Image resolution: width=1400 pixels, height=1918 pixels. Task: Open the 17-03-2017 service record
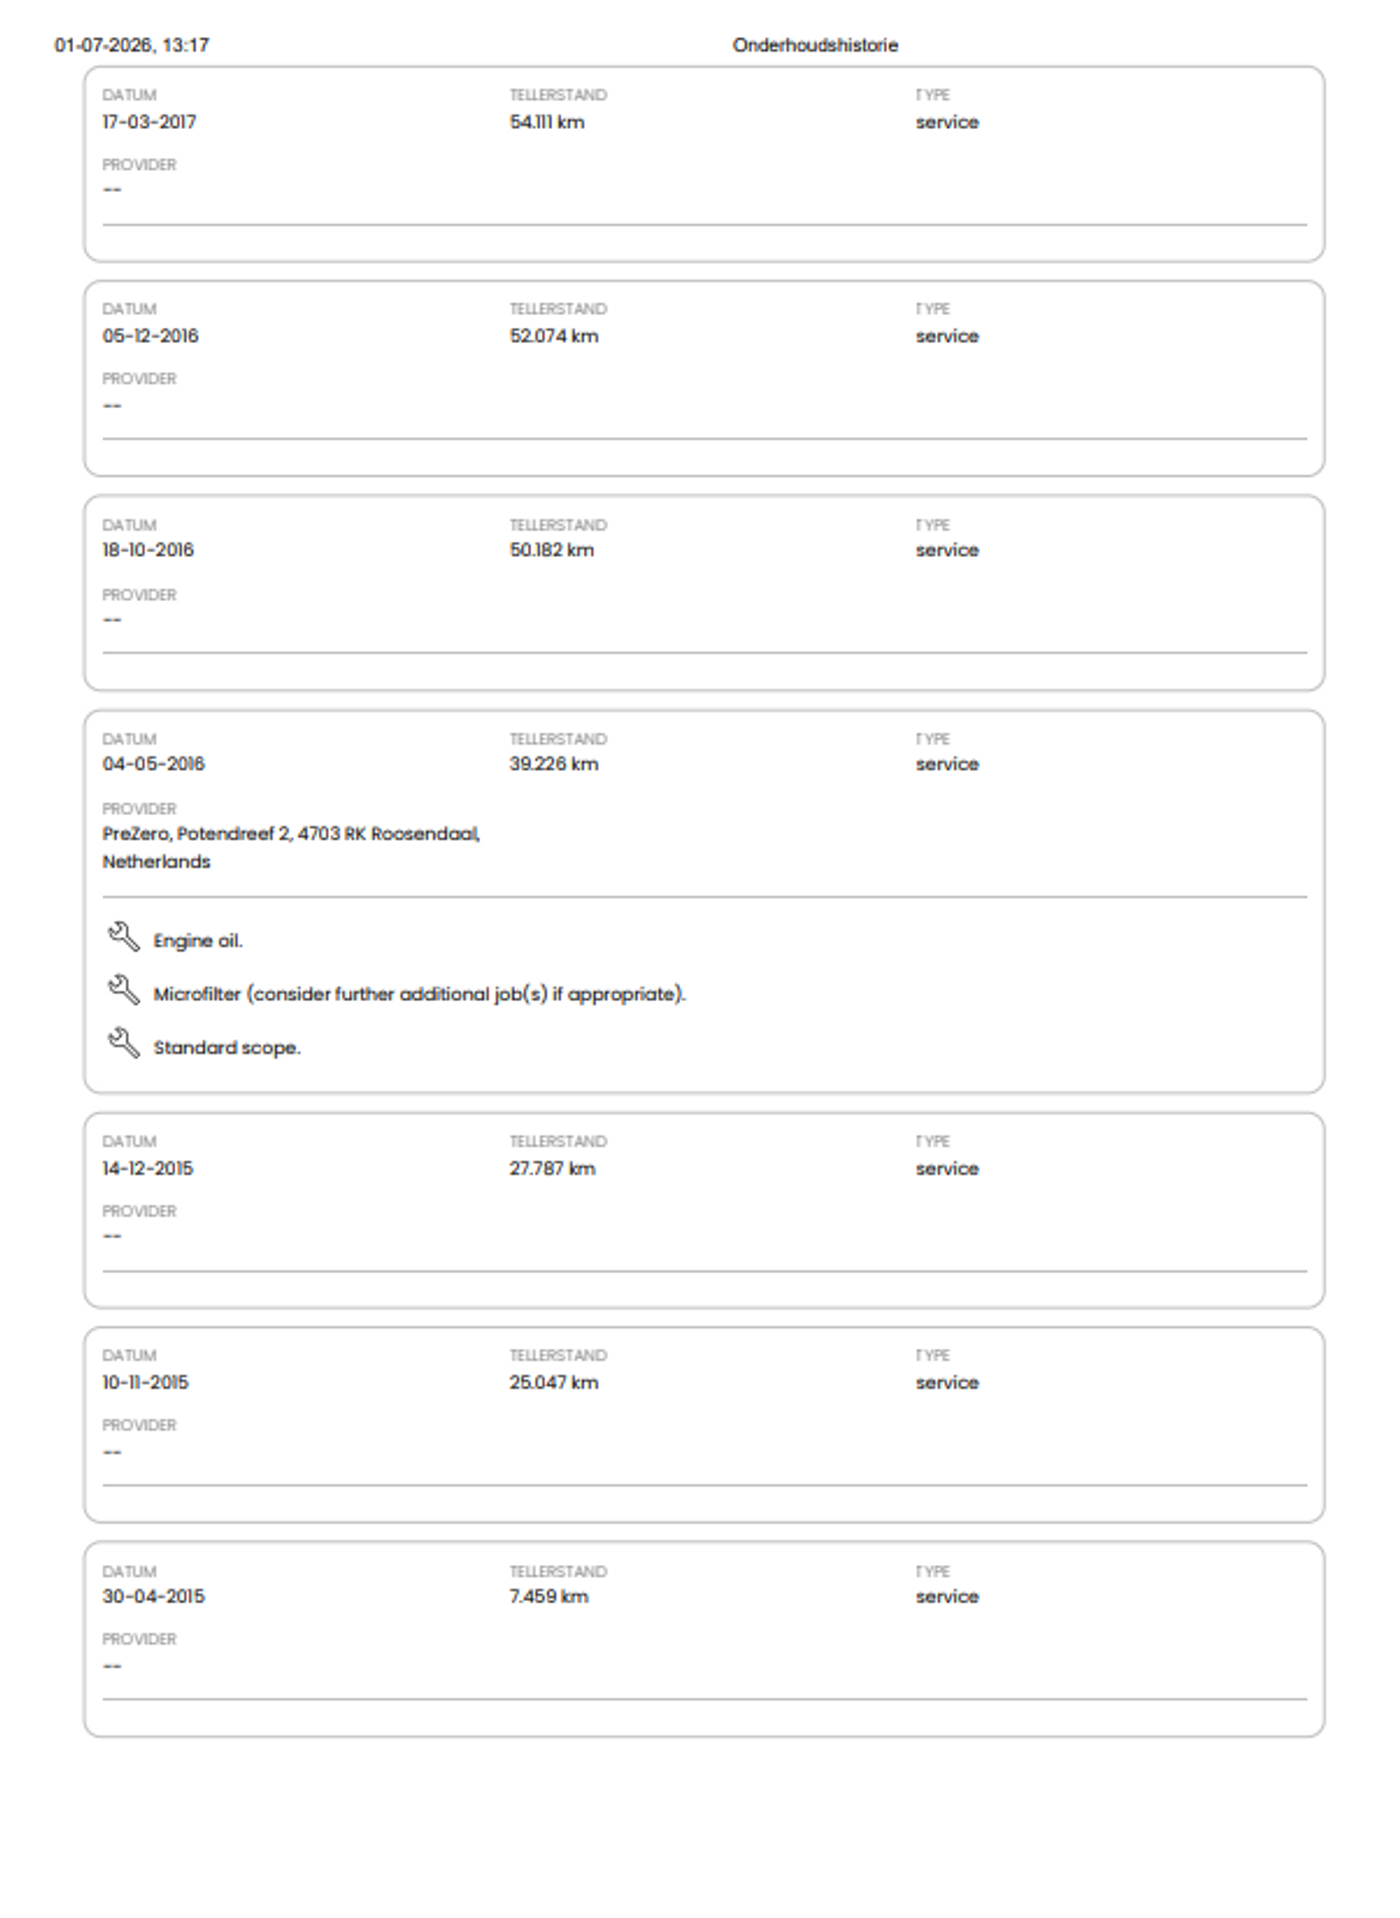[704, 164]
